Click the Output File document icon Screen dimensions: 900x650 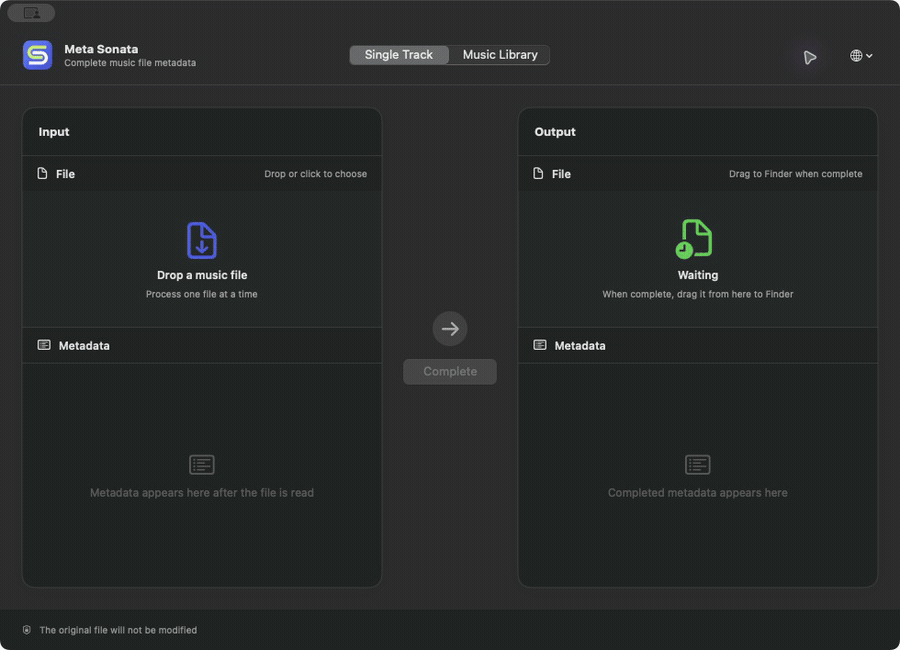click(538, 173)
